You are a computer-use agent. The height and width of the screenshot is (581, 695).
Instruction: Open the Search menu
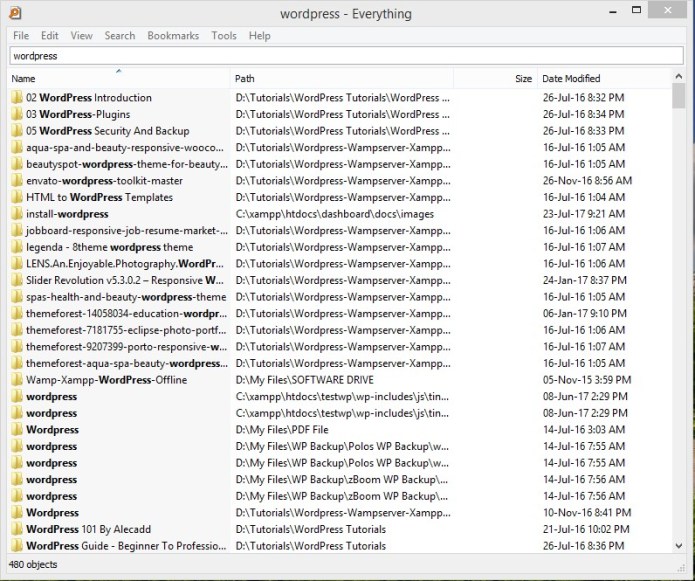[120, 35]
